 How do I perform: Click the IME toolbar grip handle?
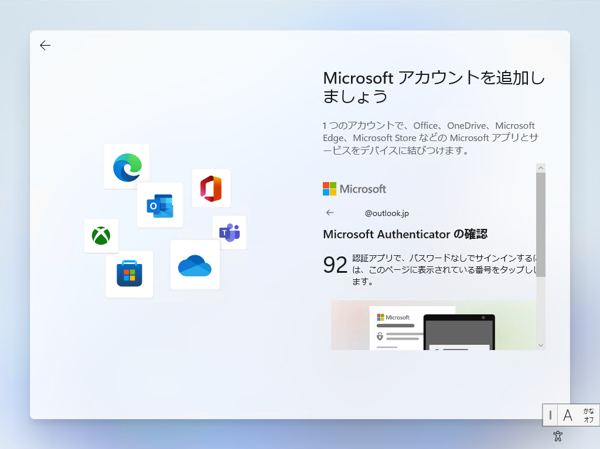[x=550, y=415]
